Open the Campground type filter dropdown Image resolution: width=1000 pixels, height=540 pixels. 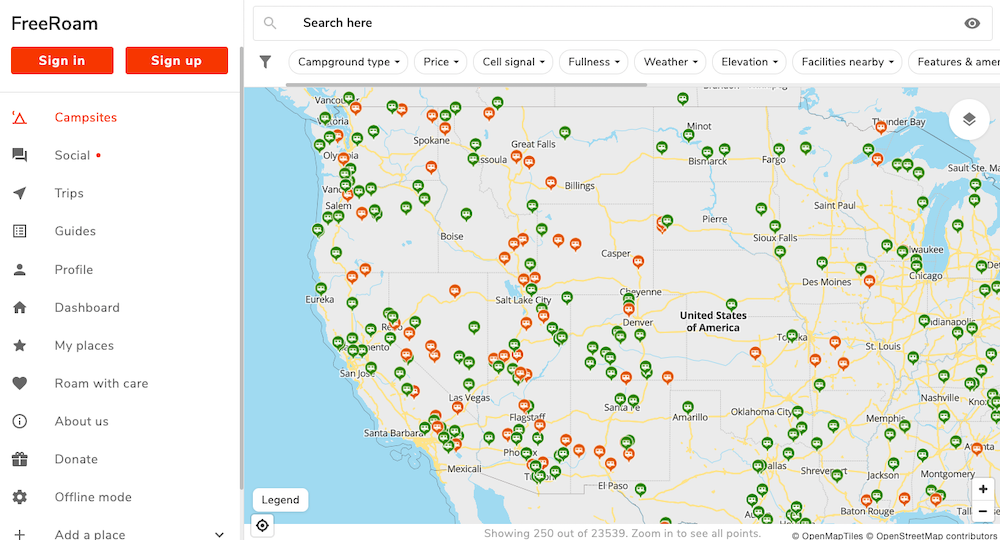pyautogui.click(x=348, y=62)
